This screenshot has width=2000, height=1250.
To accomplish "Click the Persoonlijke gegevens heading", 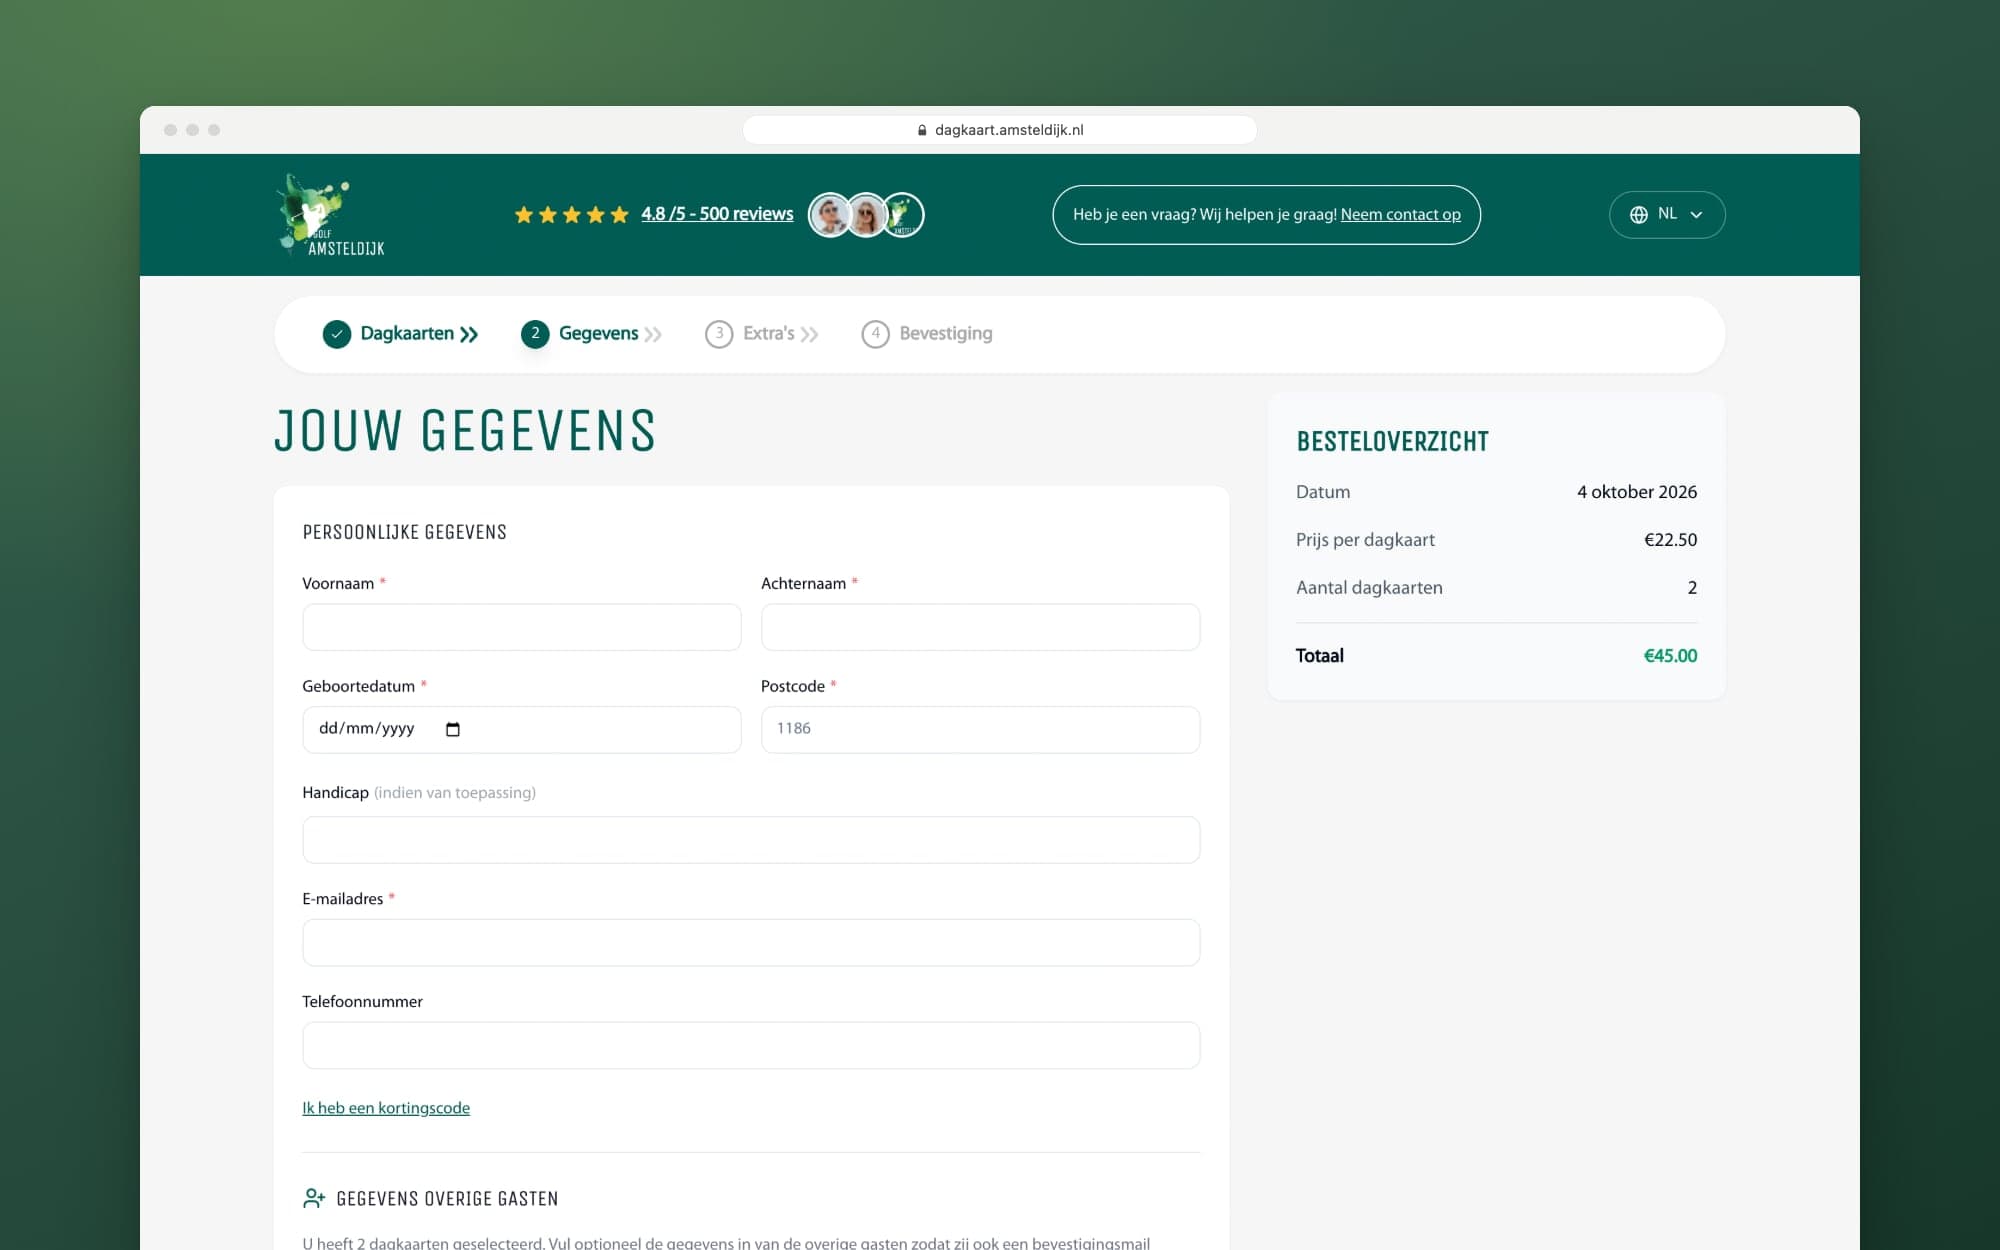I will [404, 532].
